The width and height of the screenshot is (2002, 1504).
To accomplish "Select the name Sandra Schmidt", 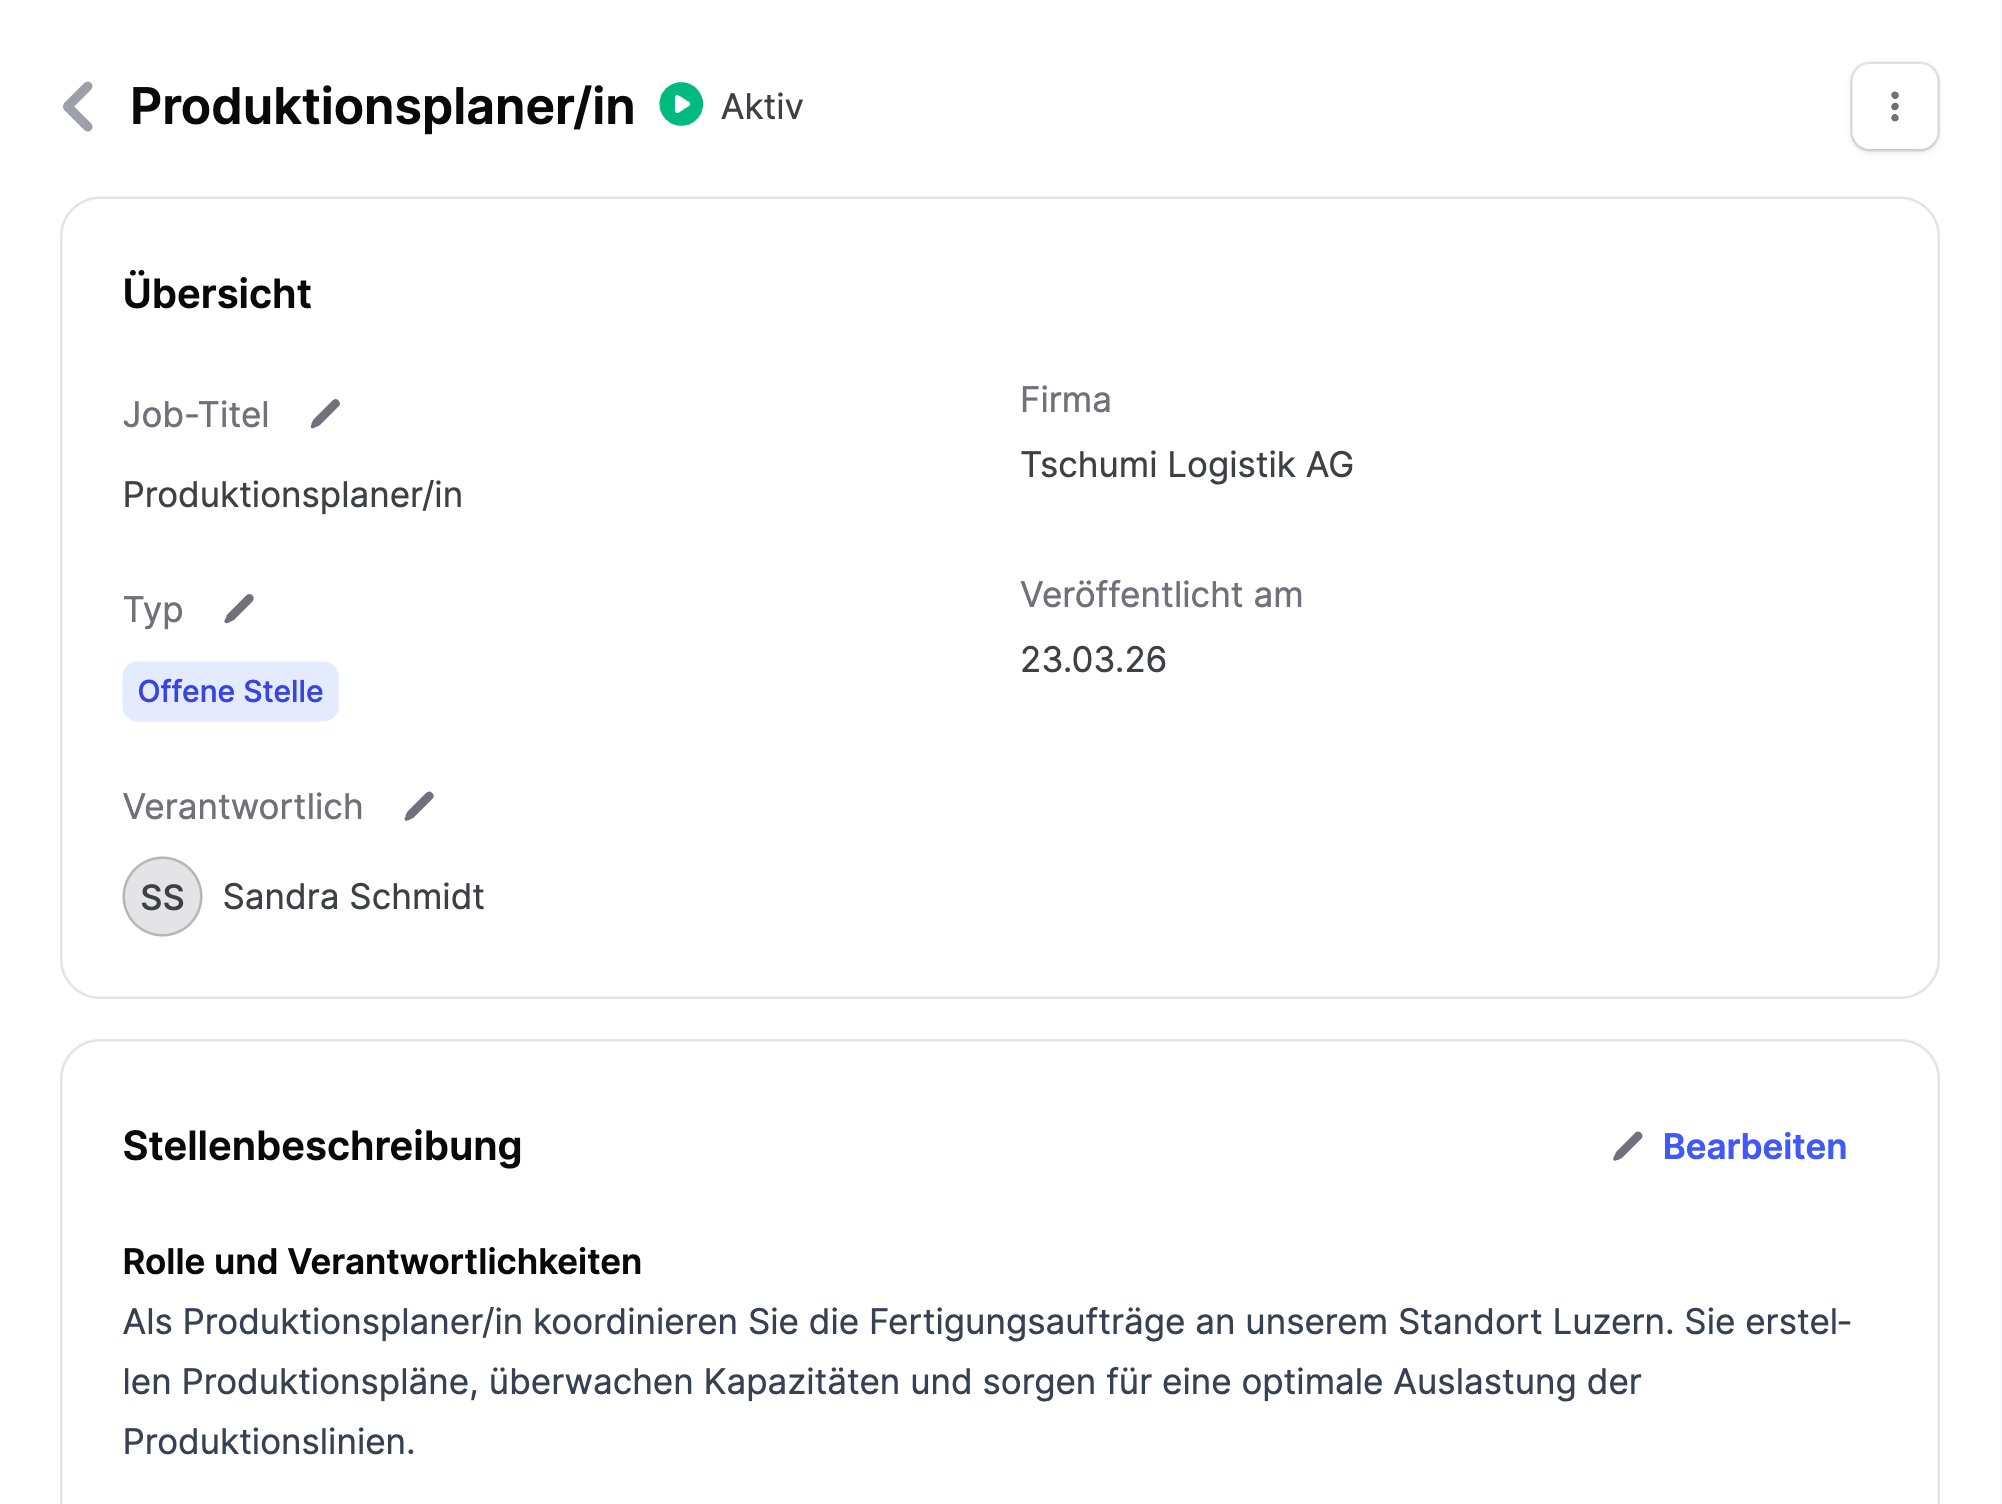I will [354, 896].
